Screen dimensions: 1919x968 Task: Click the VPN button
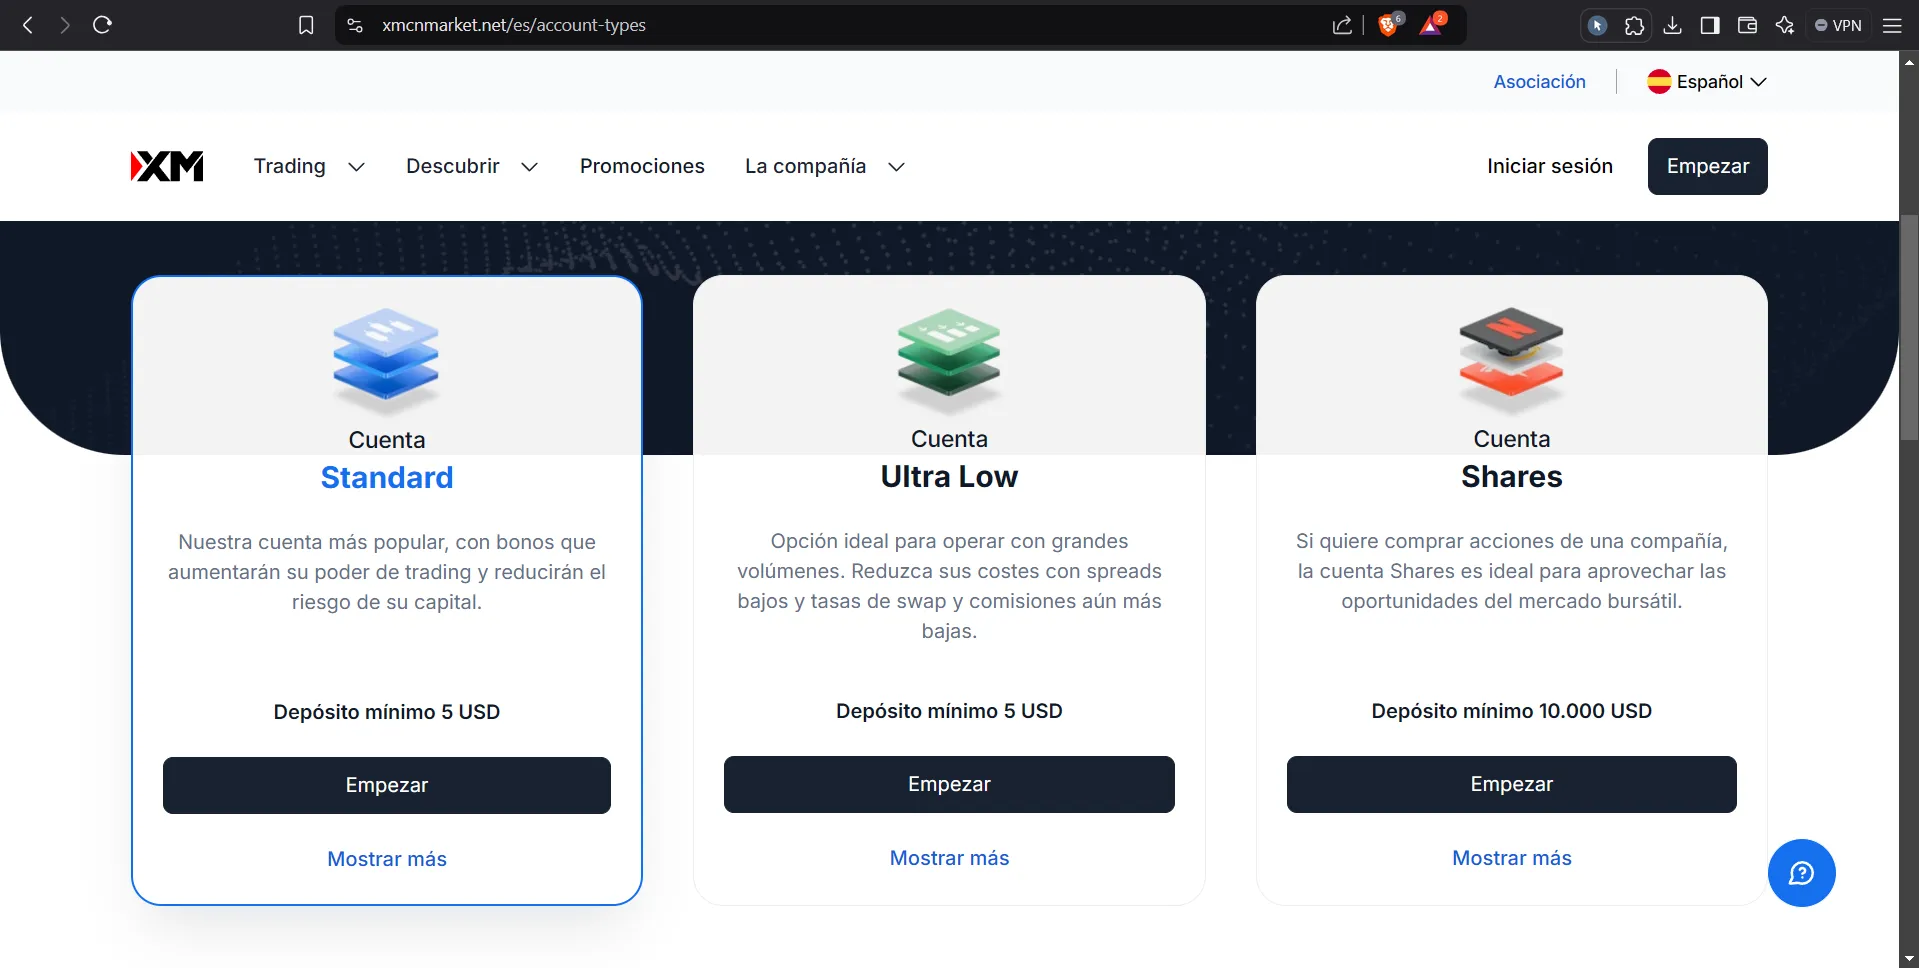click(1838, 25)
